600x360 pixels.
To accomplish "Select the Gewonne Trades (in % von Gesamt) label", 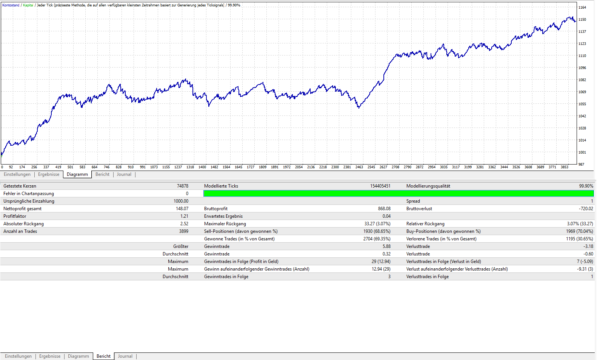I will click(x=239, y=239).
